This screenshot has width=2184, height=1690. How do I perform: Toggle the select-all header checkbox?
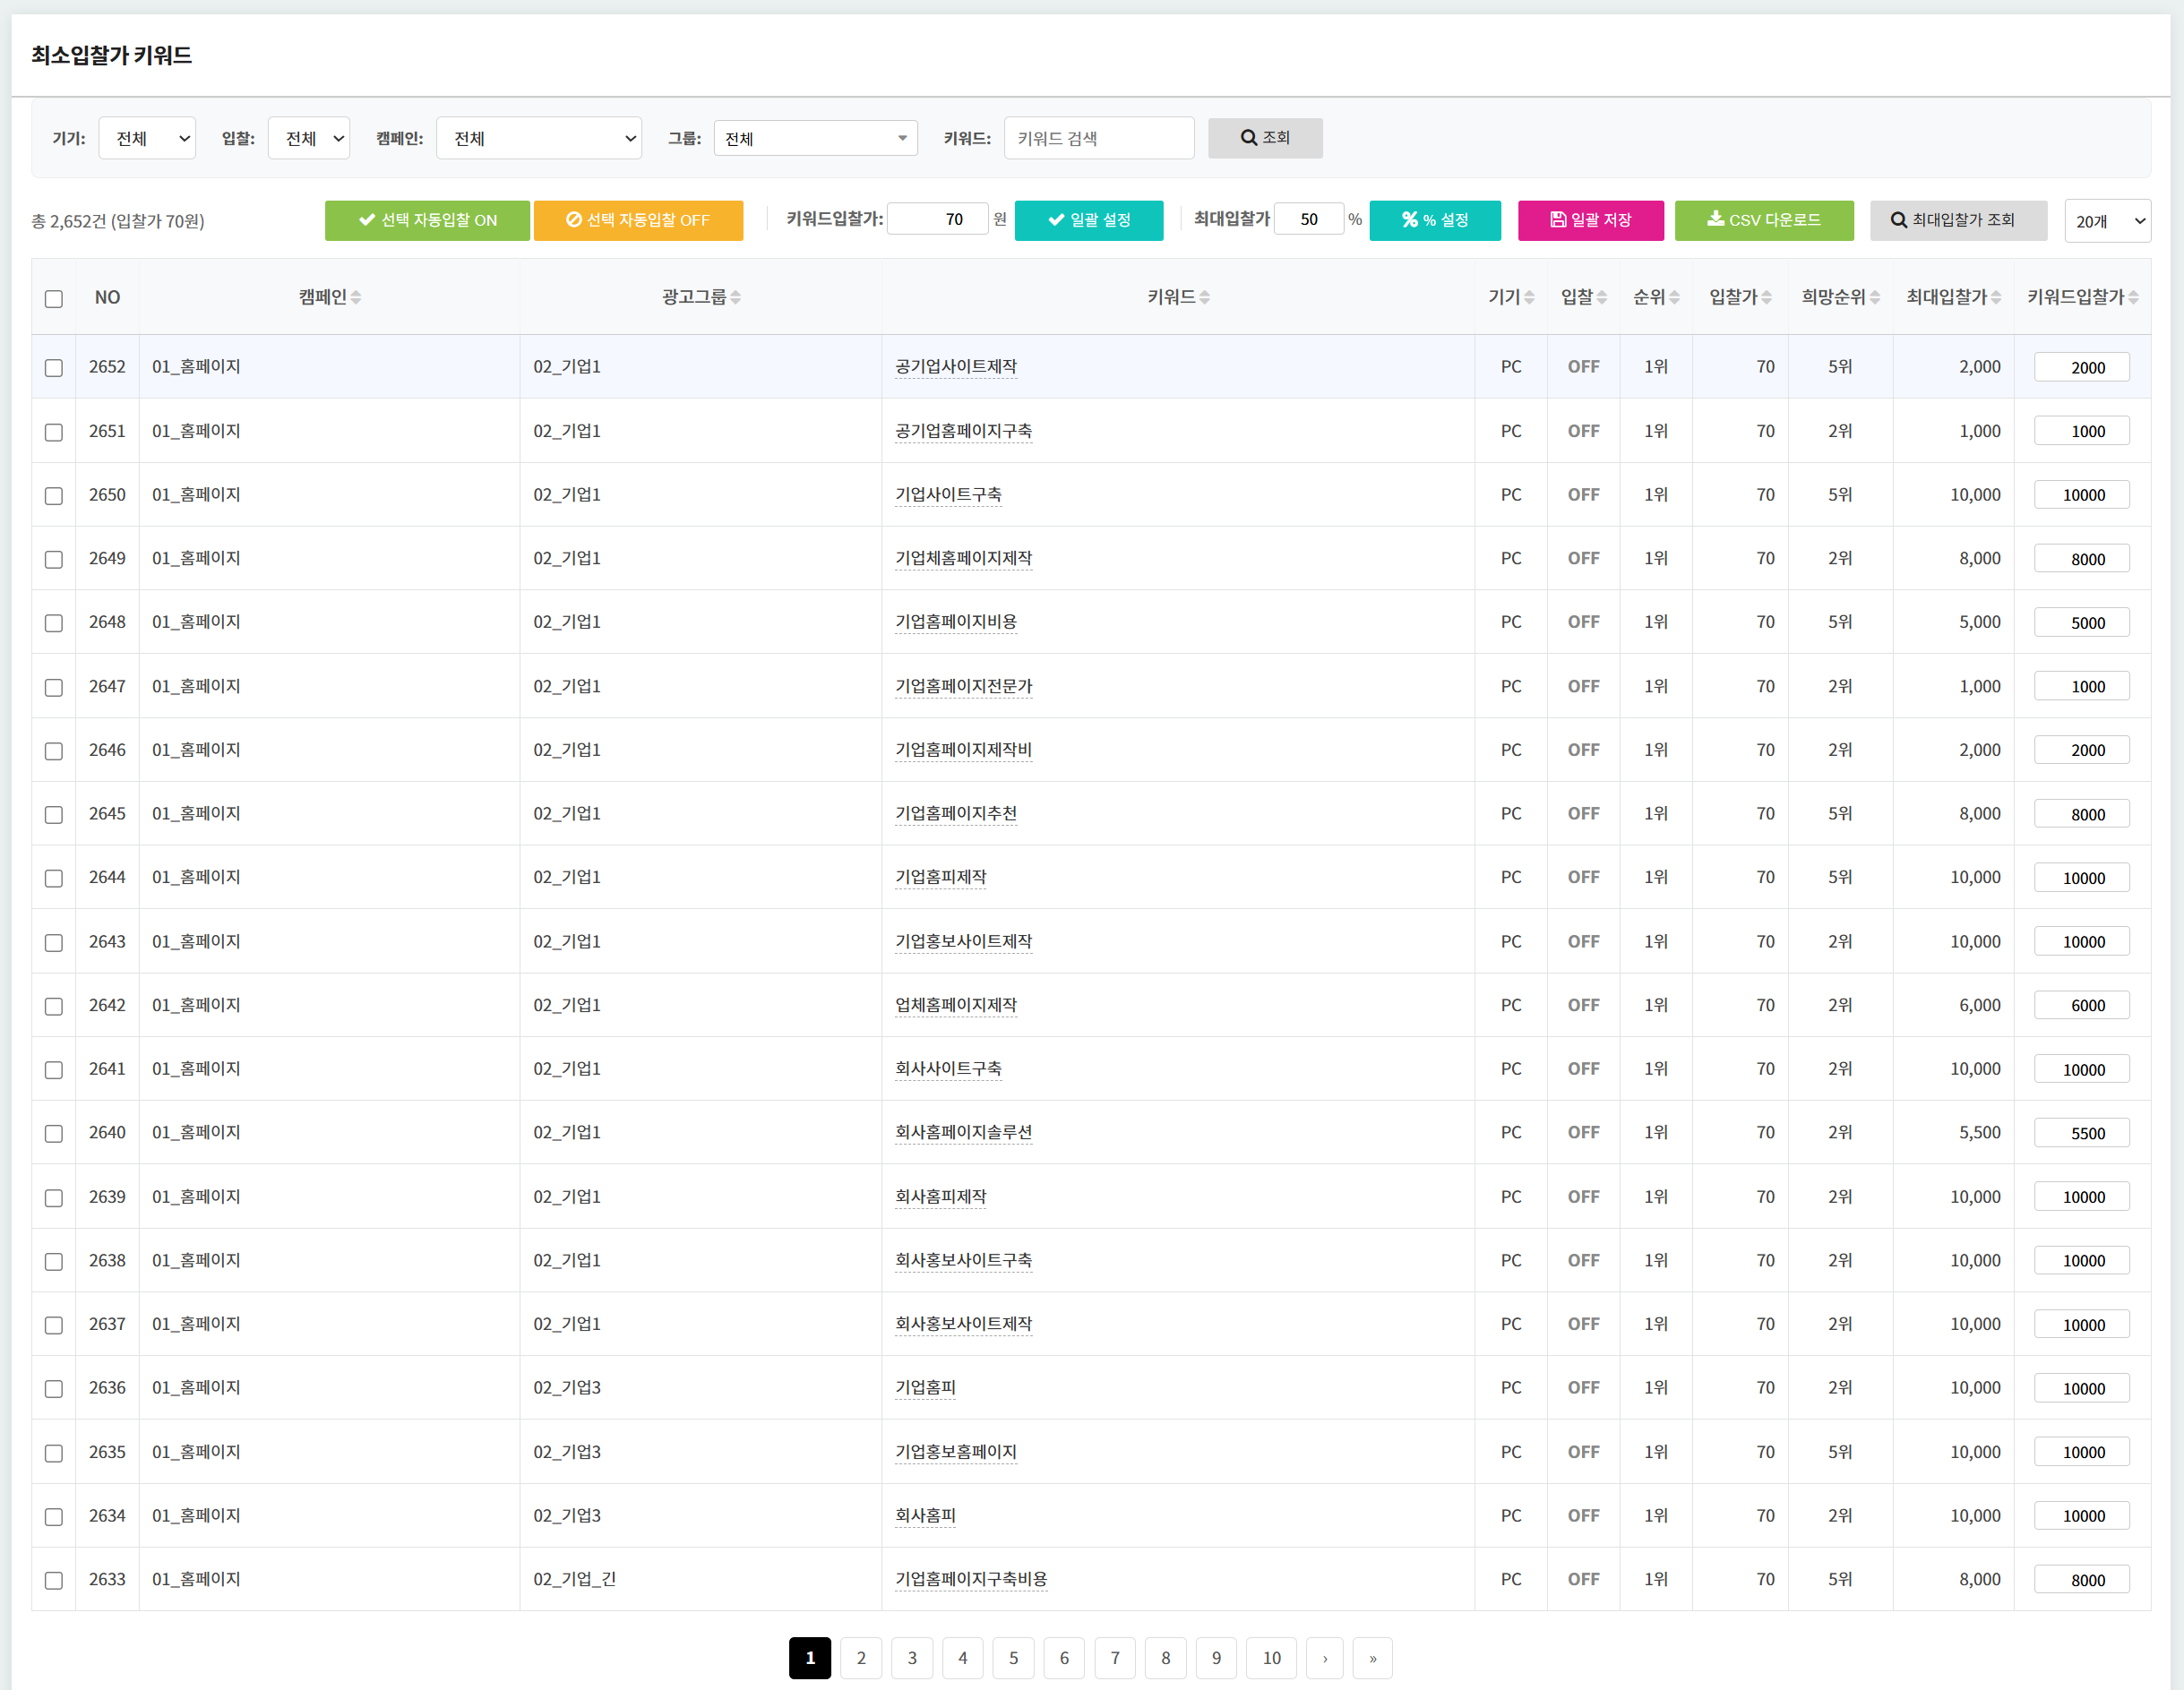coord(54,299)
